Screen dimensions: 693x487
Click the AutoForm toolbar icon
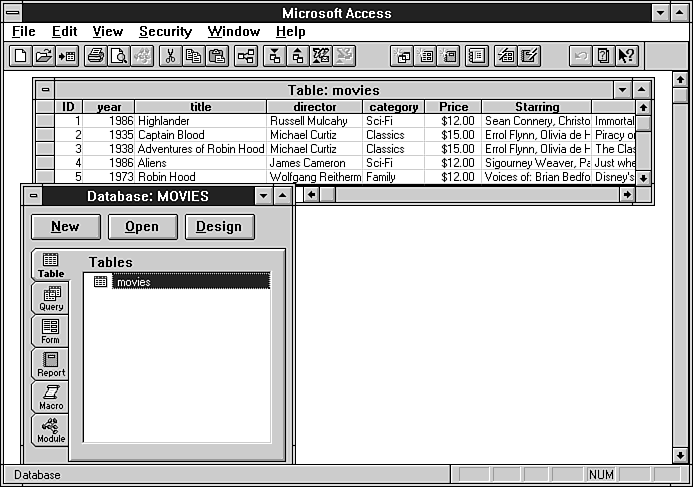pyautogui.click(x=506, y=56)
